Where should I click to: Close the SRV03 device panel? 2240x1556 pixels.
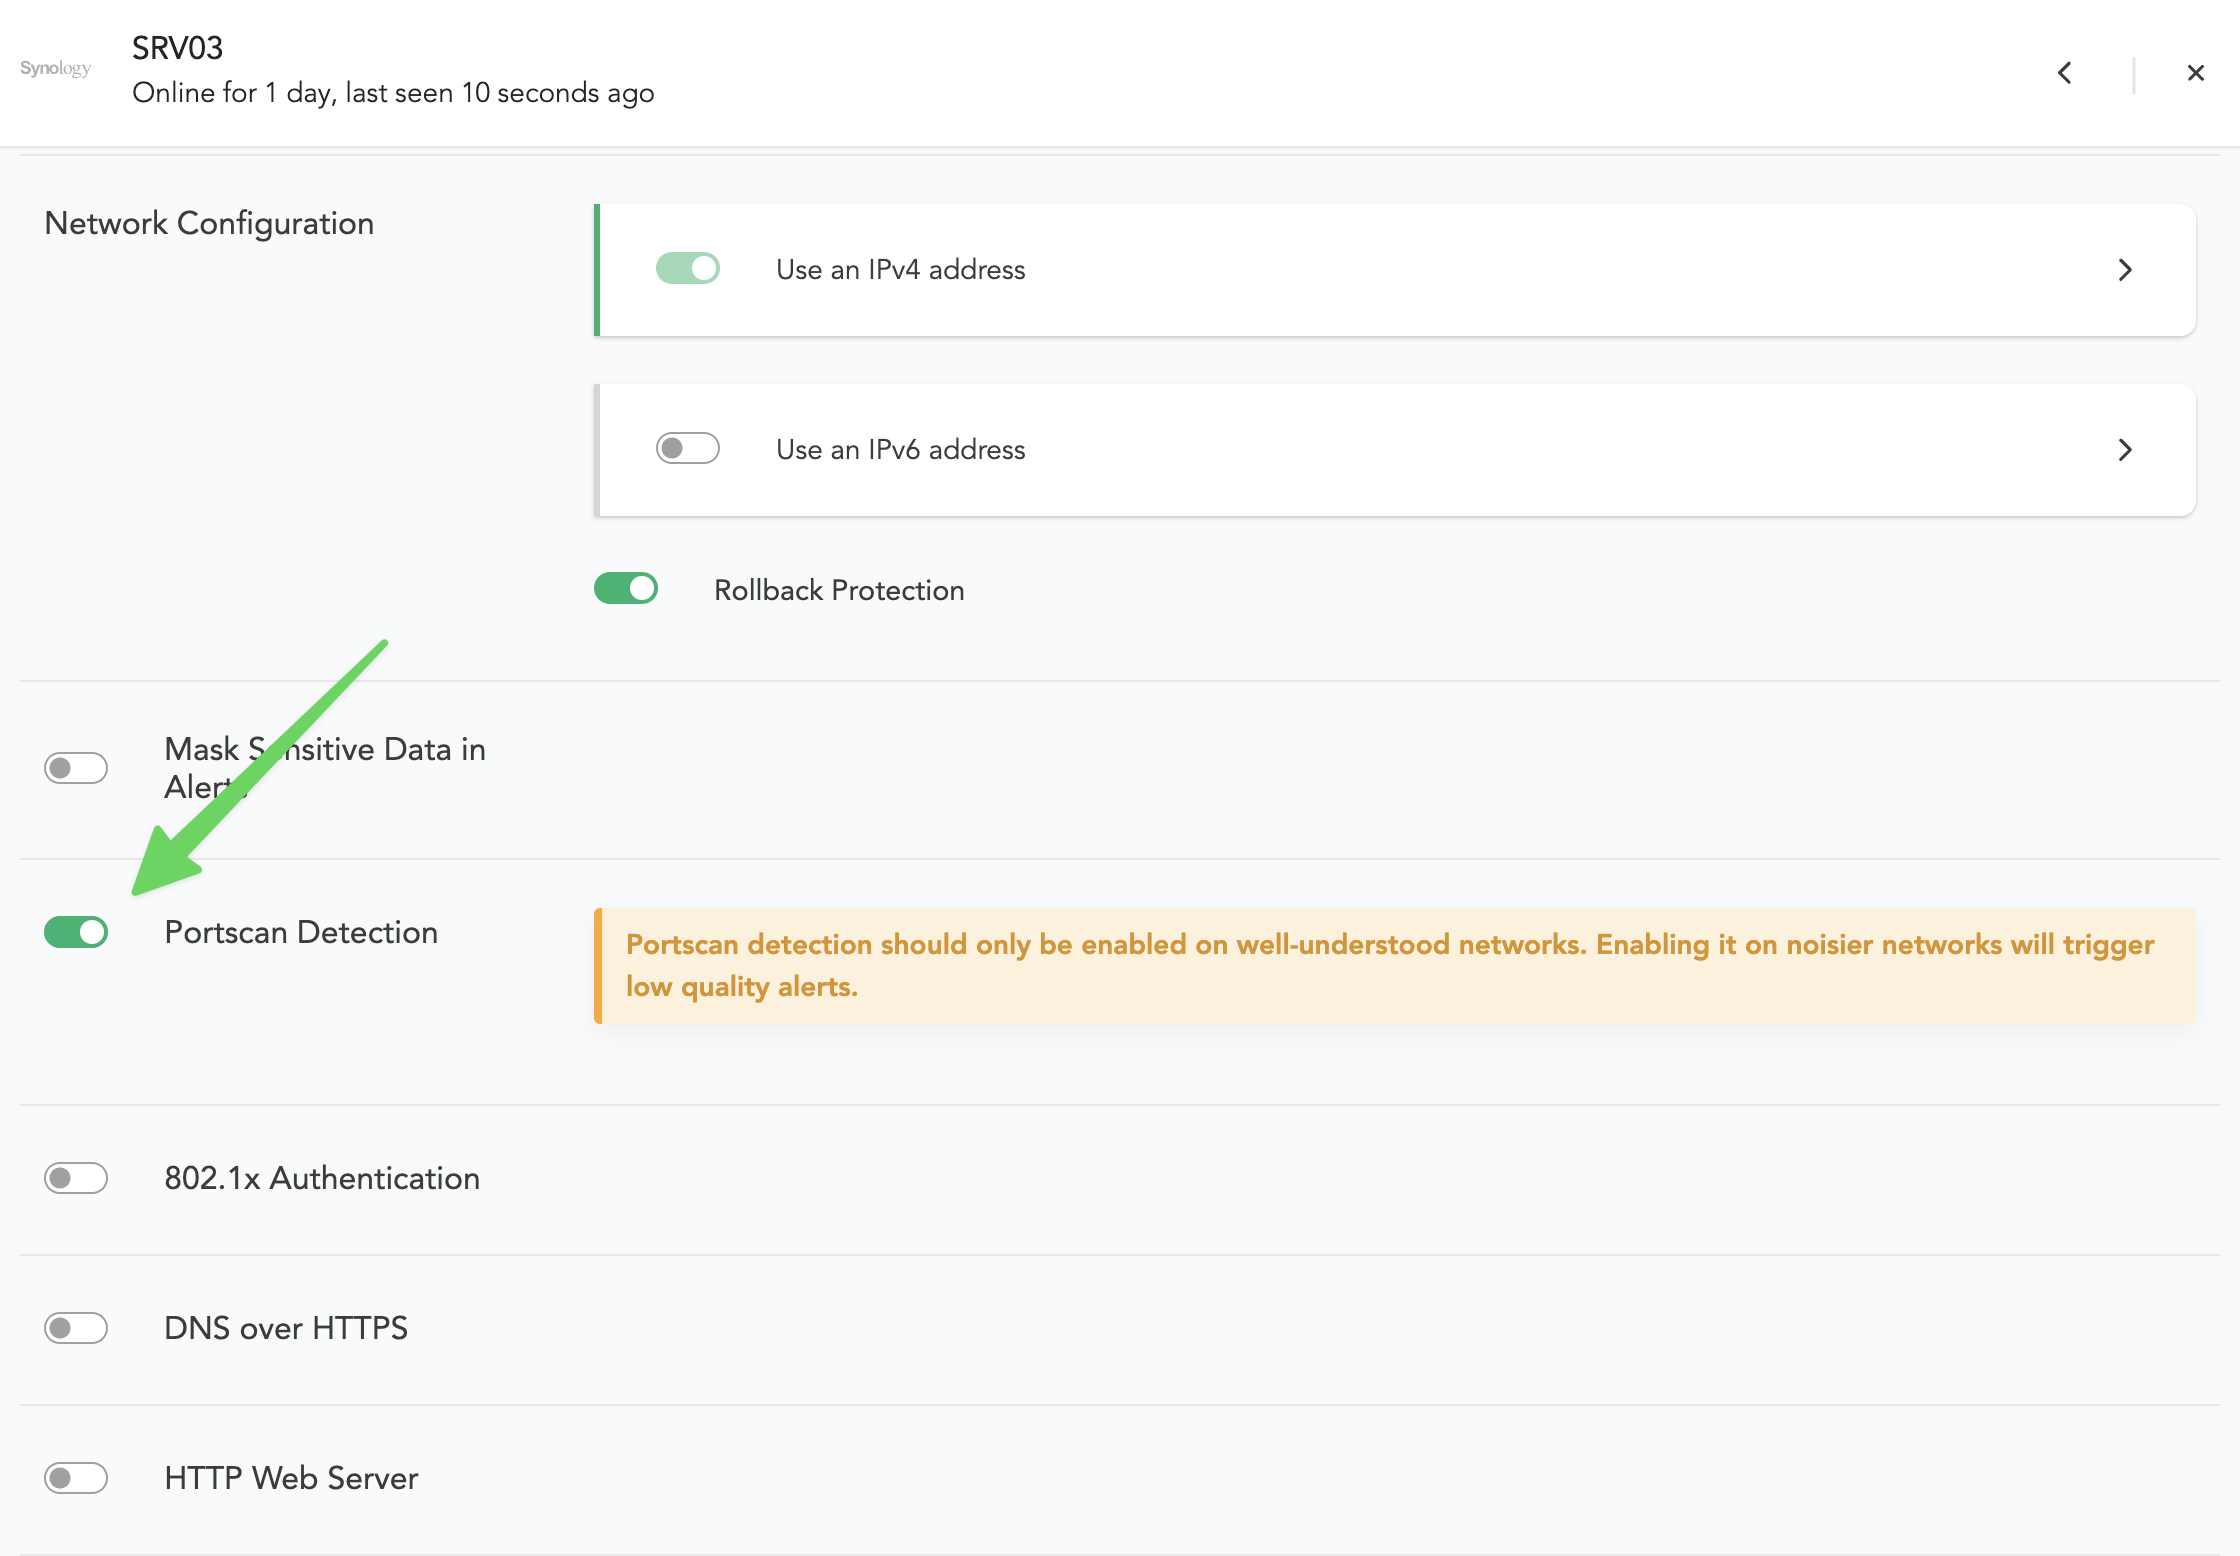pos(2196,73)
